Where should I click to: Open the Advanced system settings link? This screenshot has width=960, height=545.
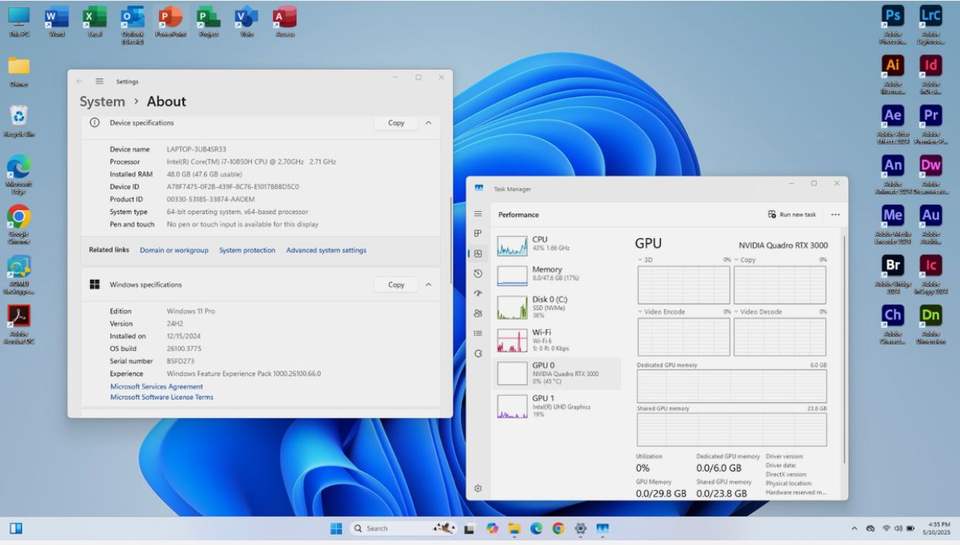coord(326,250)
